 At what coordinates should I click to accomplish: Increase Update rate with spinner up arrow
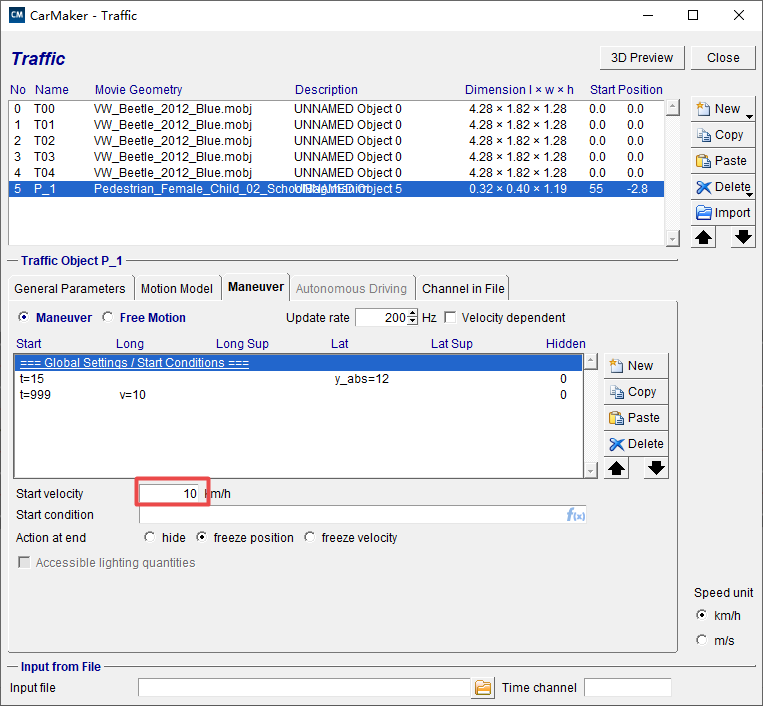413,314
